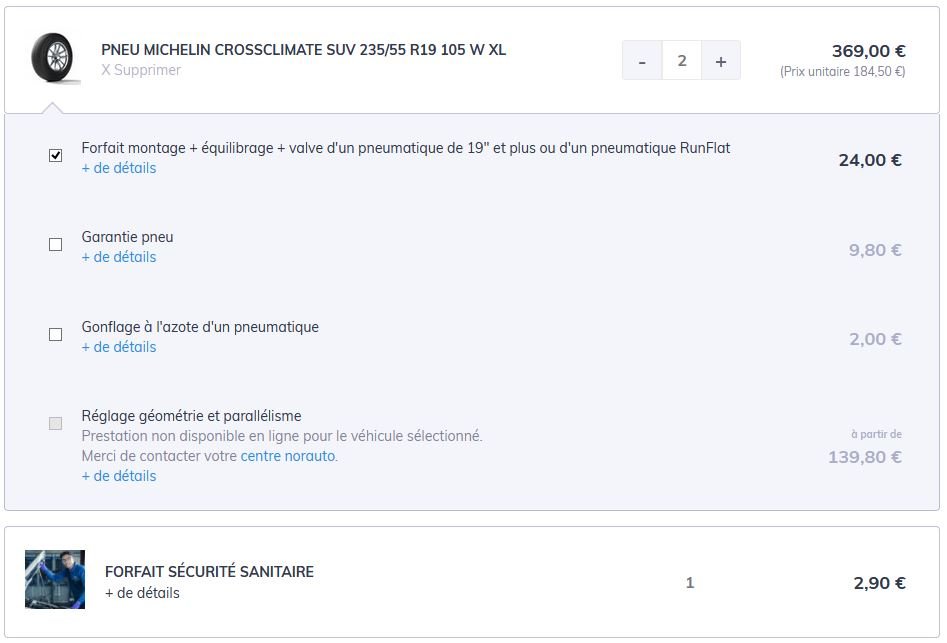Expand details under Réglage géométrie et parallélisme

[x=119, y=476]
